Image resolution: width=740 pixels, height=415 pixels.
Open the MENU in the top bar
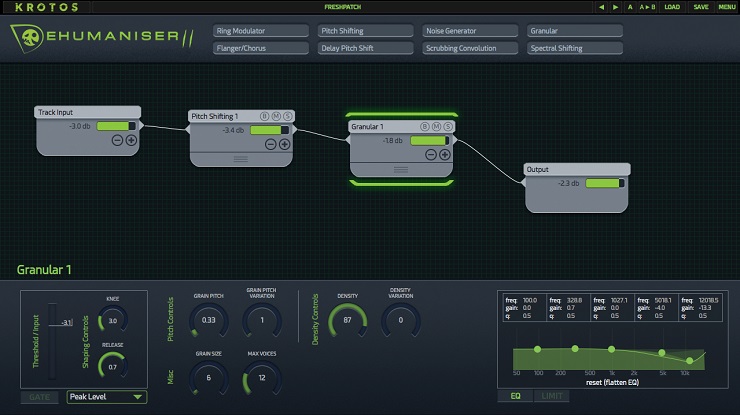pos(727,7)
